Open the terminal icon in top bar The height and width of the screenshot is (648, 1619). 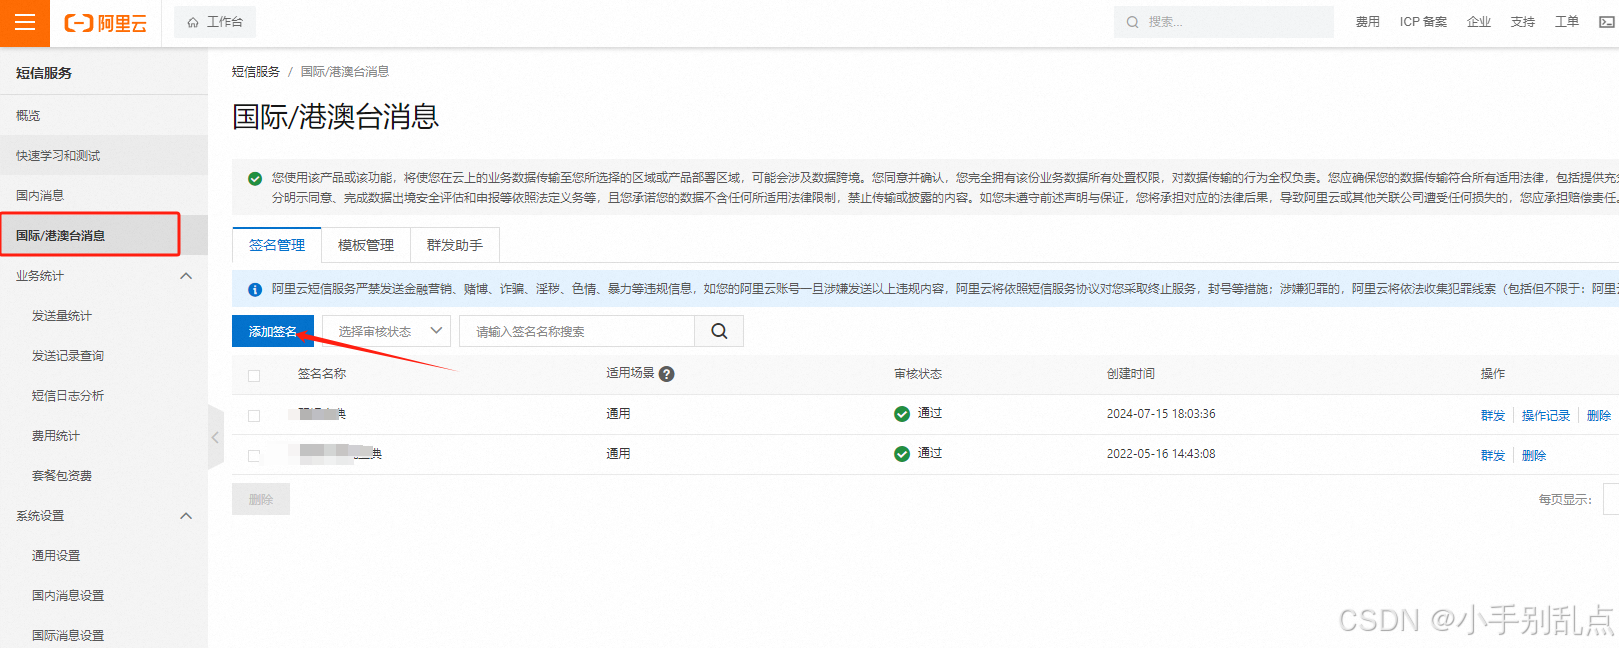[x=1606, y=22]
